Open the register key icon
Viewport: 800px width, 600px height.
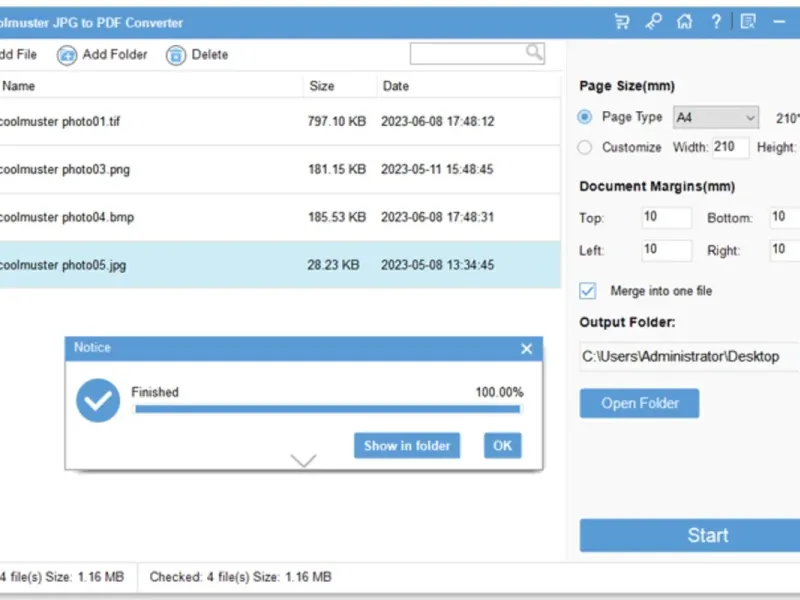click(x=653, y=21)
